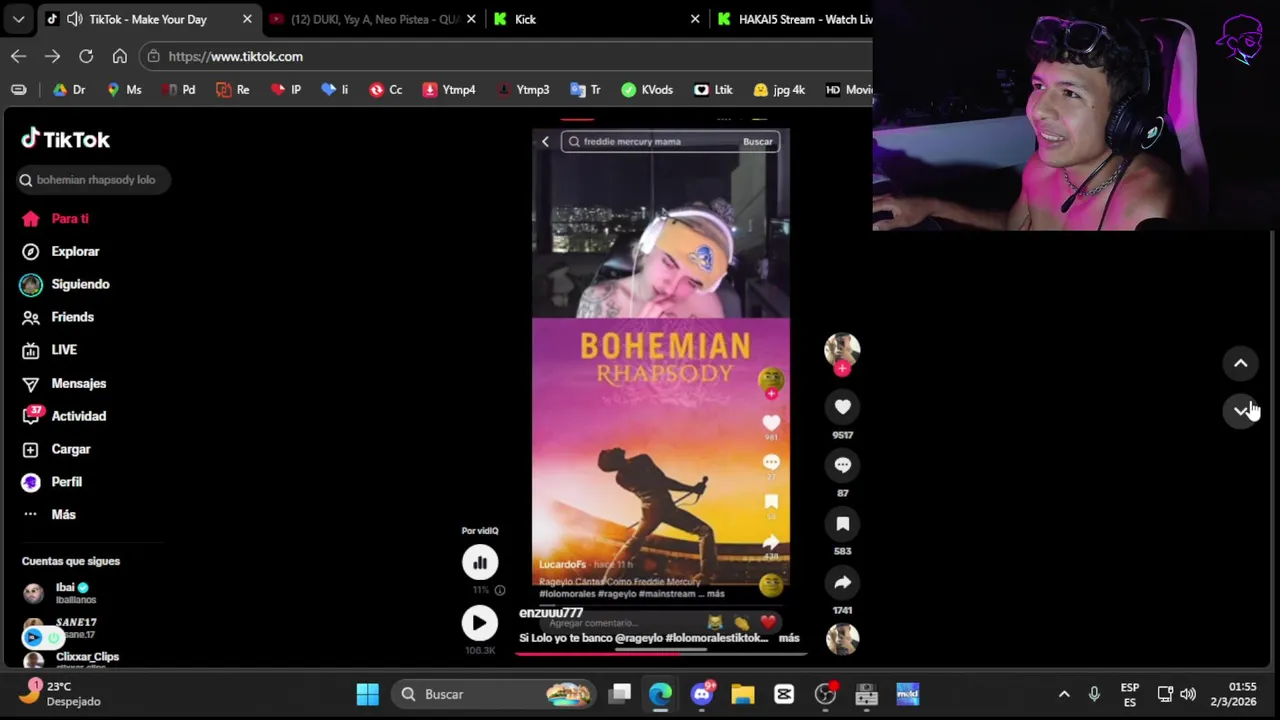Click the tray microphone icon
Screen dimensions: 1280x720
point(1094,694)
